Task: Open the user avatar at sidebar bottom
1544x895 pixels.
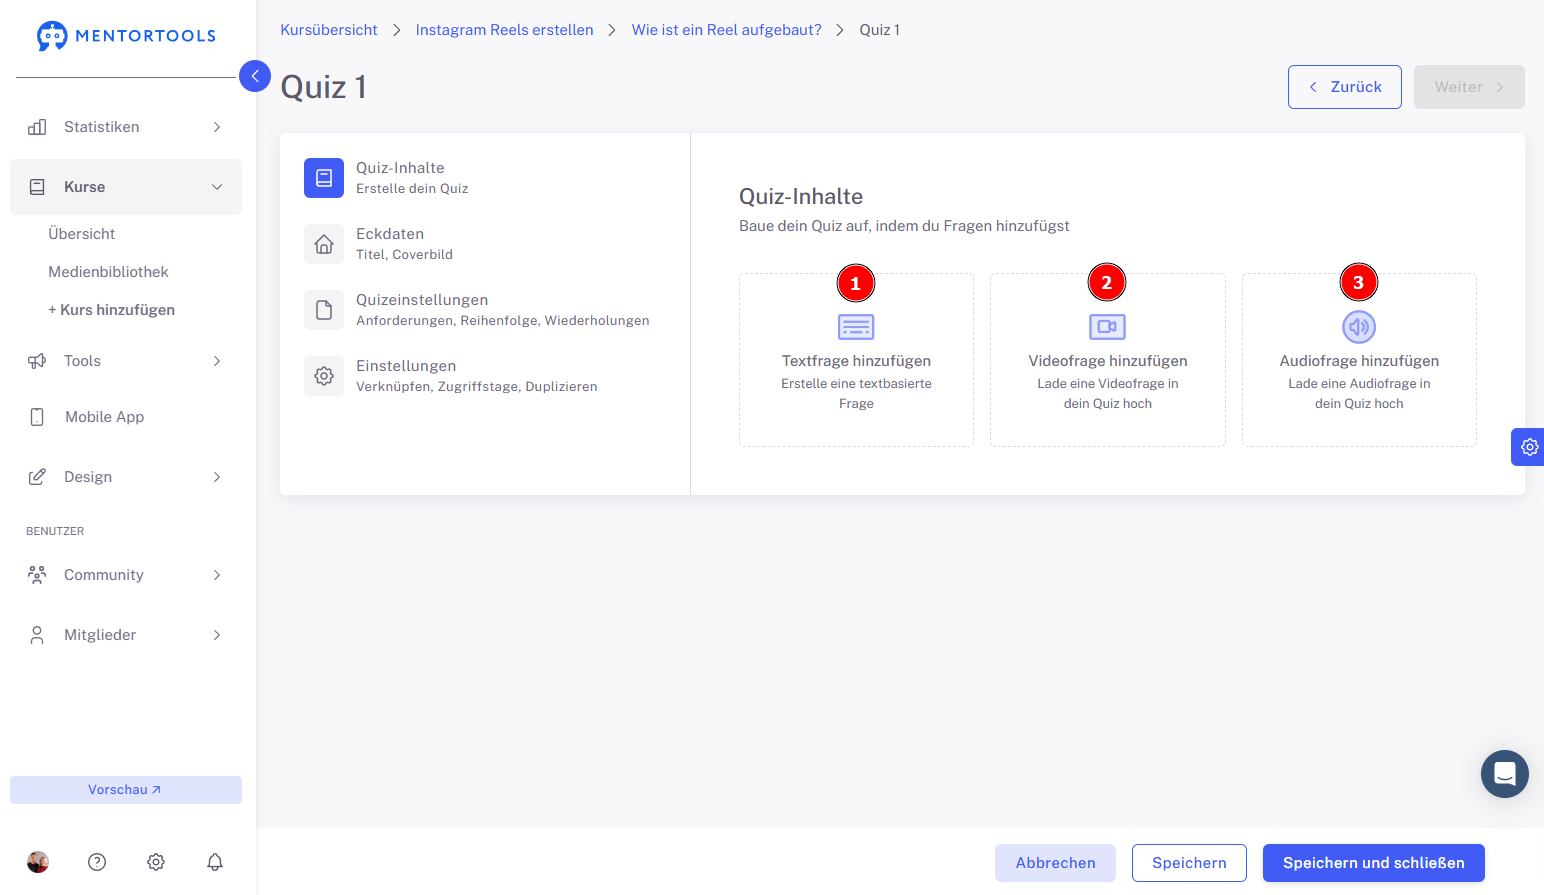Action: (x=38, y=862)
